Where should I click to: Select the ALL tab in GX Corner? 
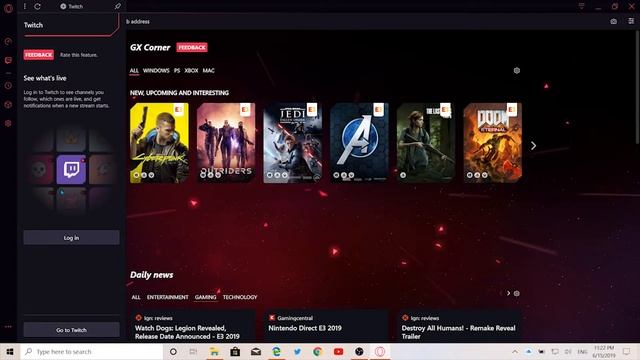(134, 71)
